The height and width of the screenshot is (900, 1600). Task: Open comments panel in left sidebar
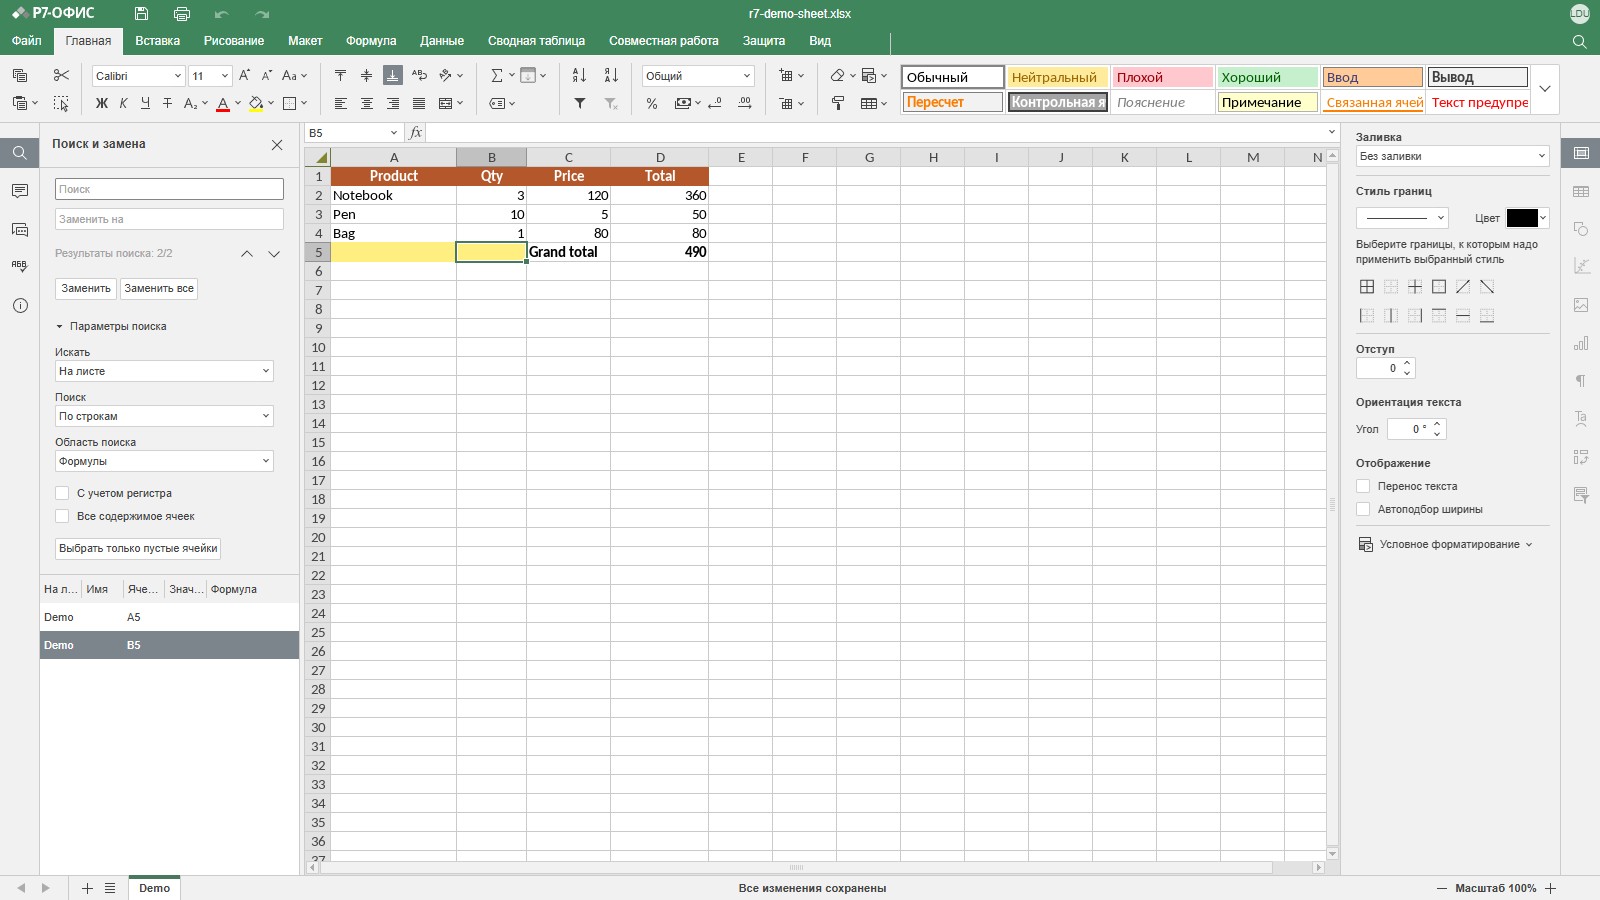[20, 191]
